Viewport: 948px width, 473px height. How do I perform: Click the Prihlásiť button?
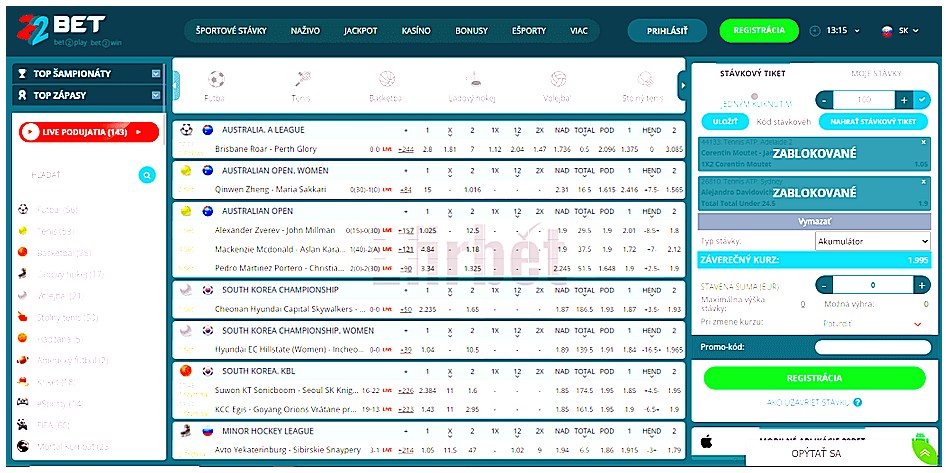(x=667, y=31)
